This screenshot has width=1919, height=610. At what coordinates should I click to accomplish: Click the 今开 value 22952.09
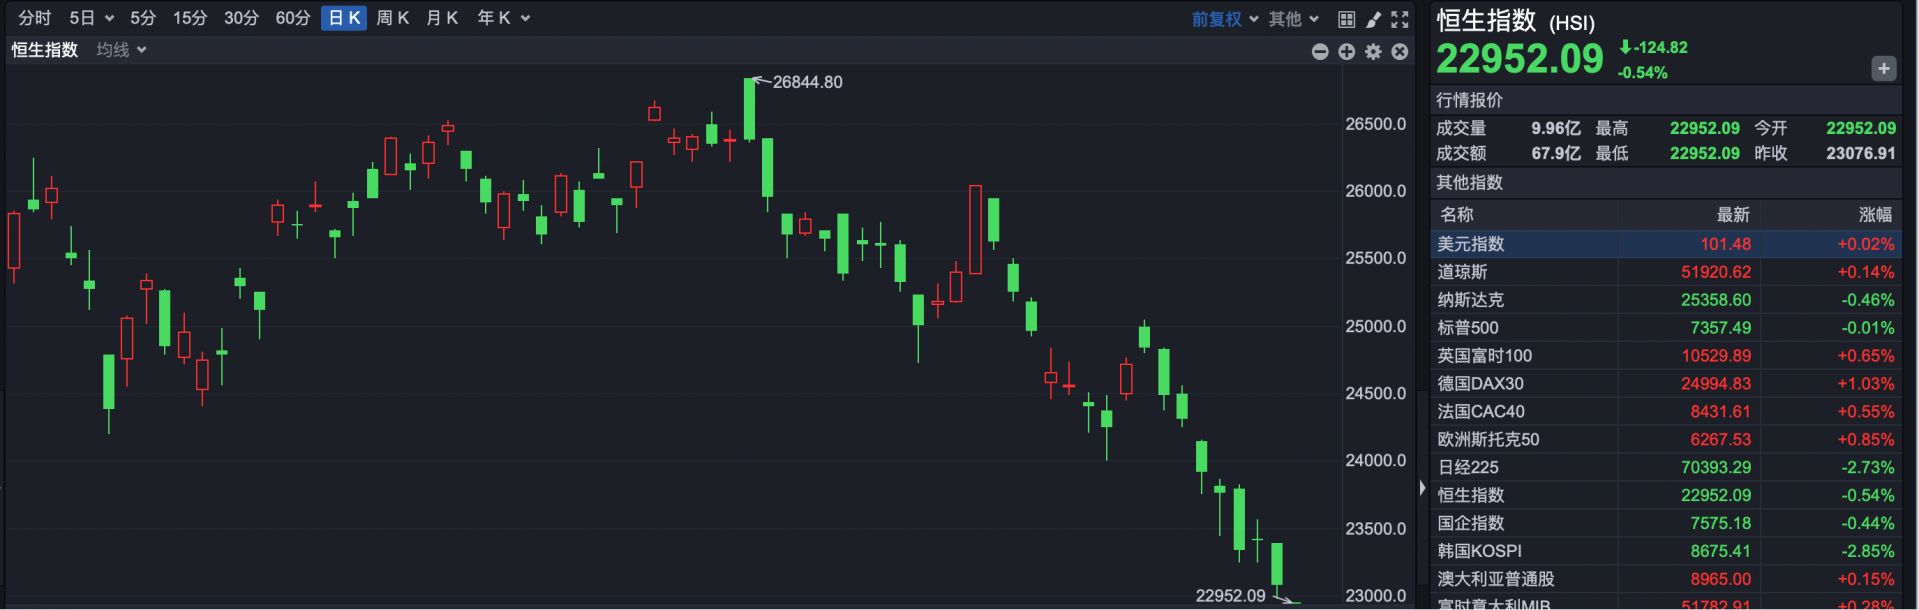pos(1861,128)
